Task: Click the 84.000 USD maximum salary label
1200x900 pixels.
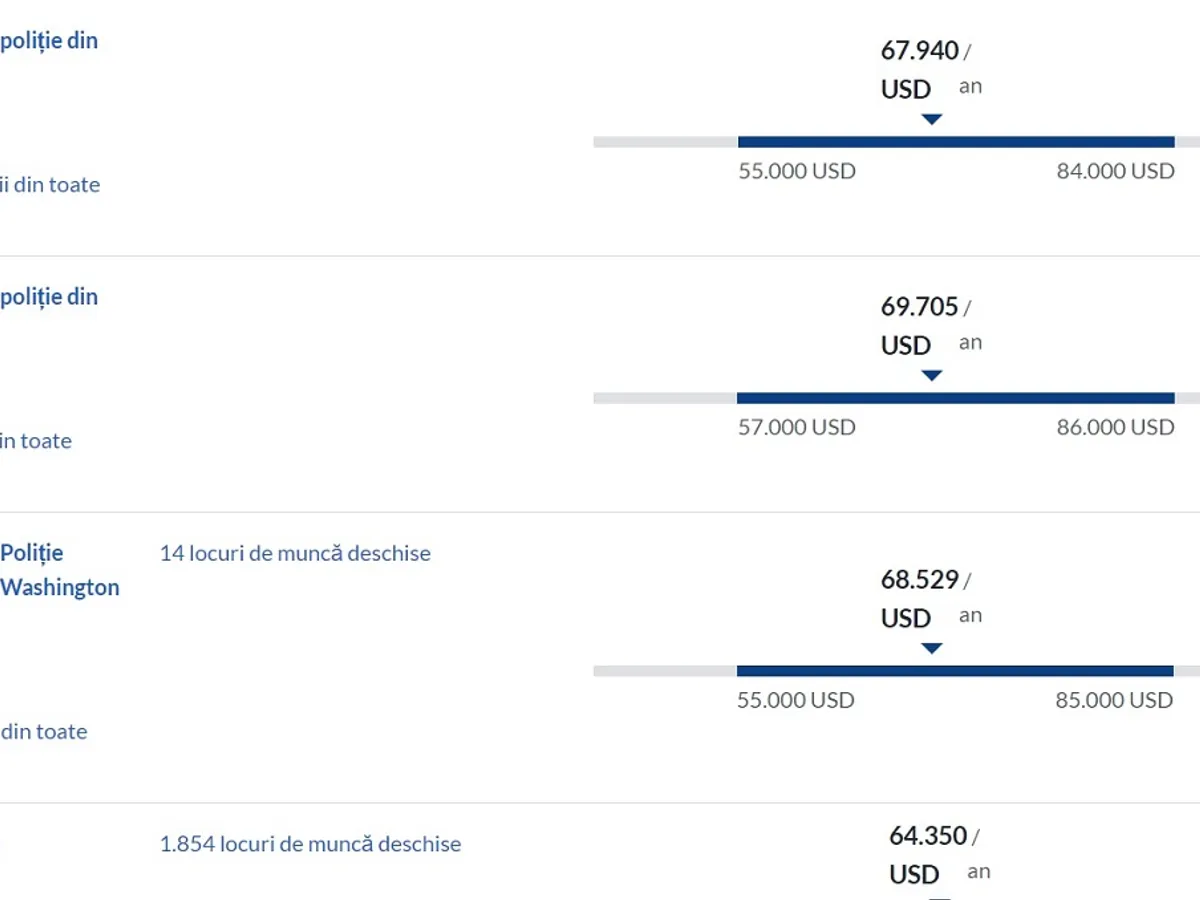Action: coord(1115,171)
